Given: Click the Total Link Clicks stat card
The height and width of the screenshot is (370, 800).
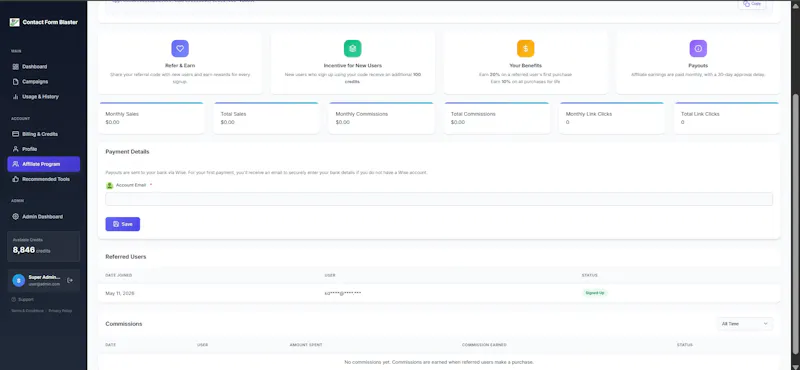Looking at the screenshot, I should point(727,118).
